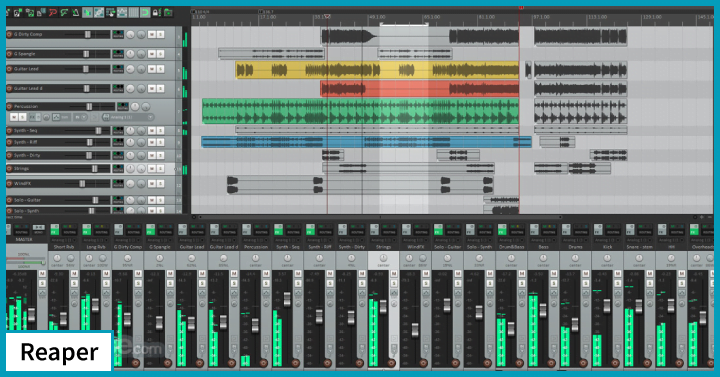The image size is (720, 377).
Task: Open the routing button on G Dirty Comp track
Action: 118,34
